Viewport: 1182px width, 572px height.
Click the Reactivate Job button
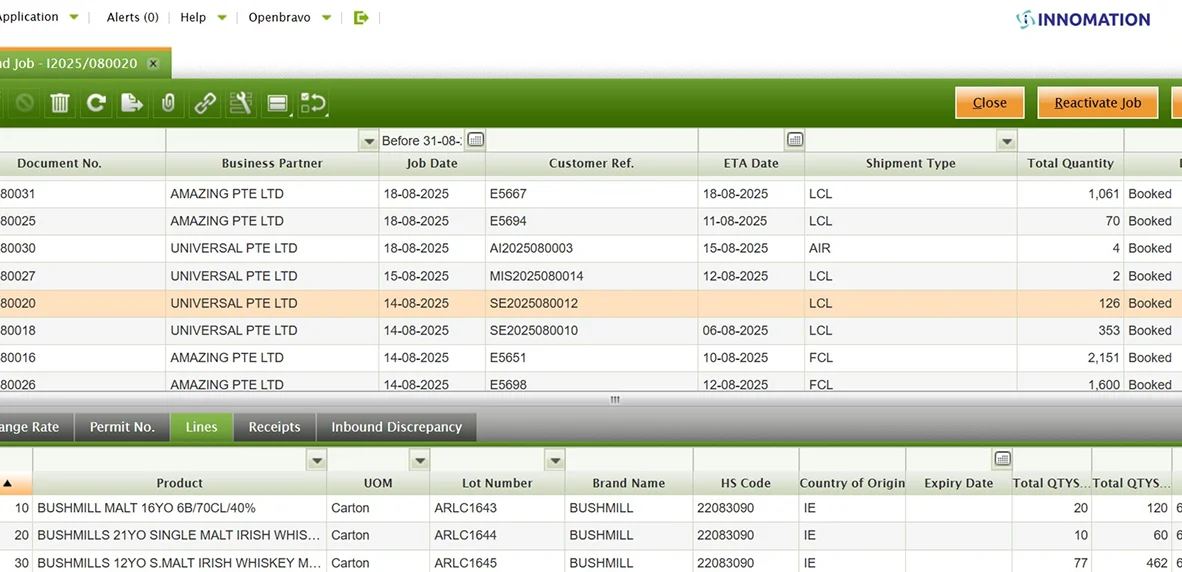click(1097, 103)
